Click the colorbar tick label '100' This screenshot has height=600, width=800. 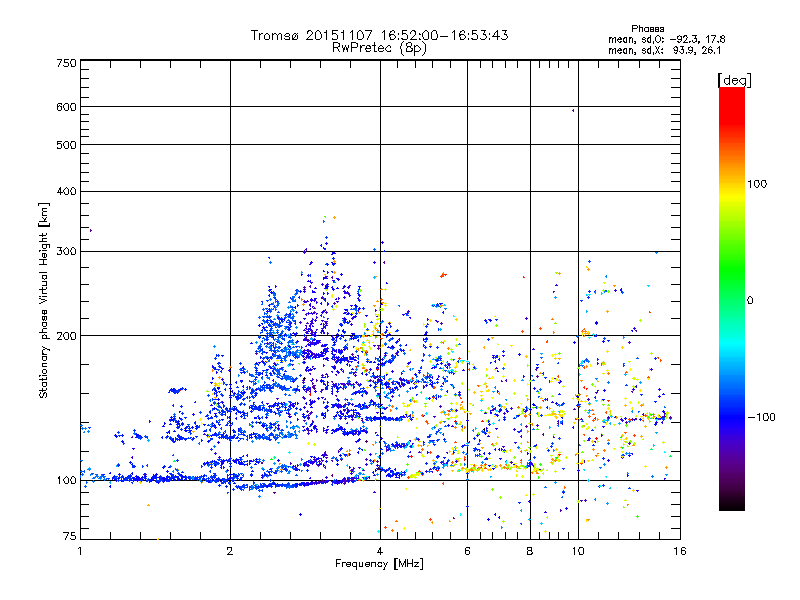click(x=757, y=184)
